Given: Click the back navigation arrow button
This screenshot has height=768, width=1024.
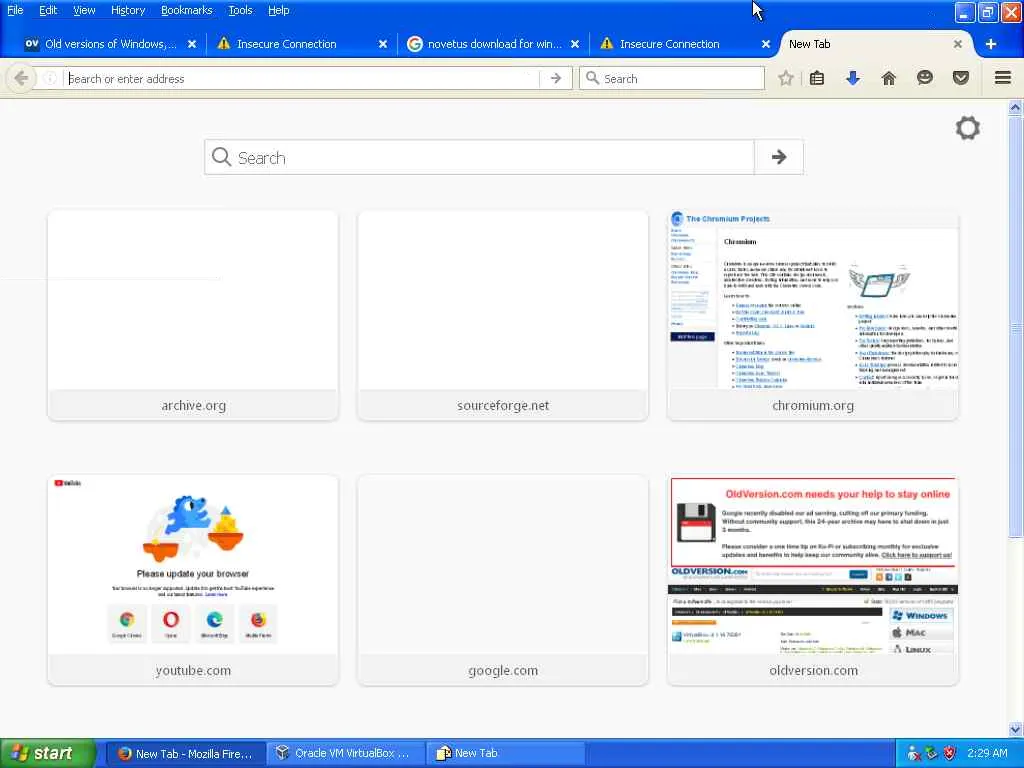Looking at the screenshot, I should click(x=20, y=78).
